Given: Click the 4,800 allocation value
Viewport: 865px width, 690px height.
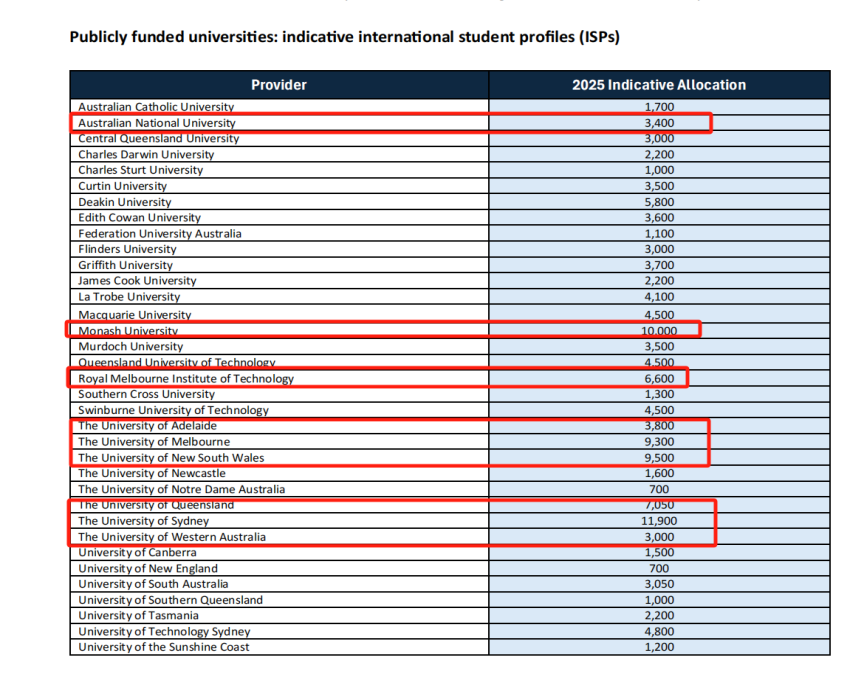Looking at the screenshot, I should (x=659, y=631).
